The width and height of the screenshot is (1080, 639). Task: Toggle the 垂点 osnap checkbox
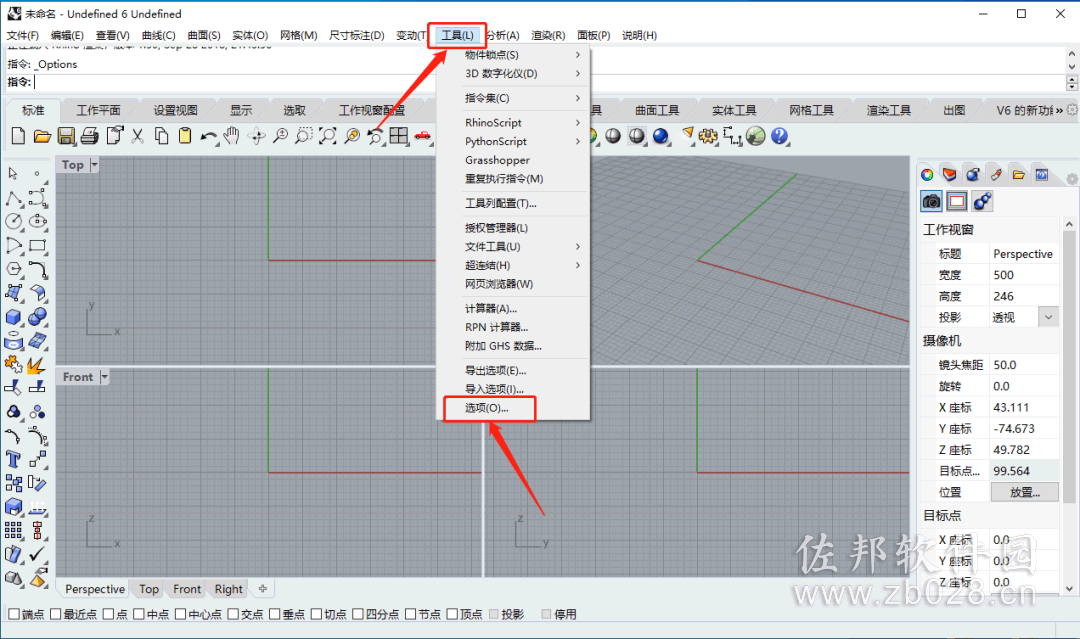pyautogui.click(x=274, y=614)
